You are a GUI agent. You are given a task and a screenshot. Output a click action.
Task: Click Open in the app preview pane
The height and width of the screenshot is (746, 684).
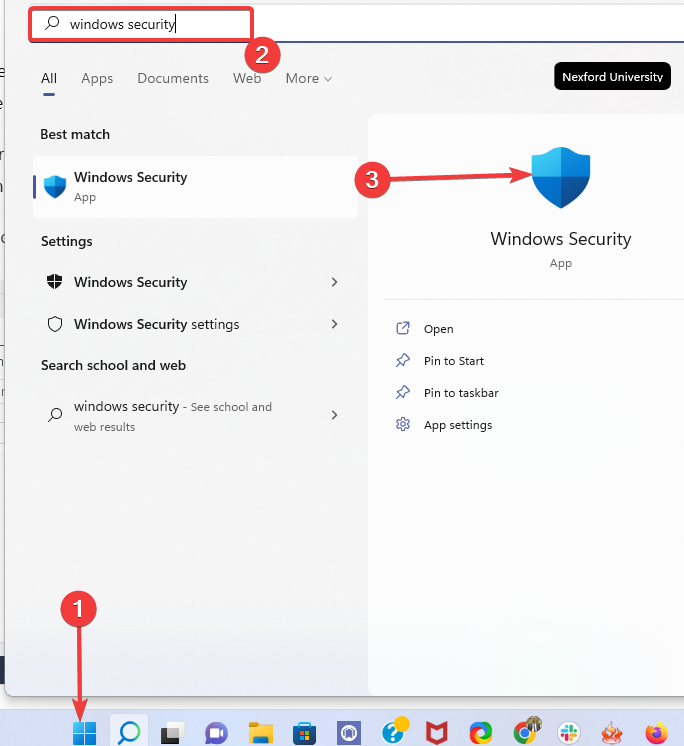point(439,329)
